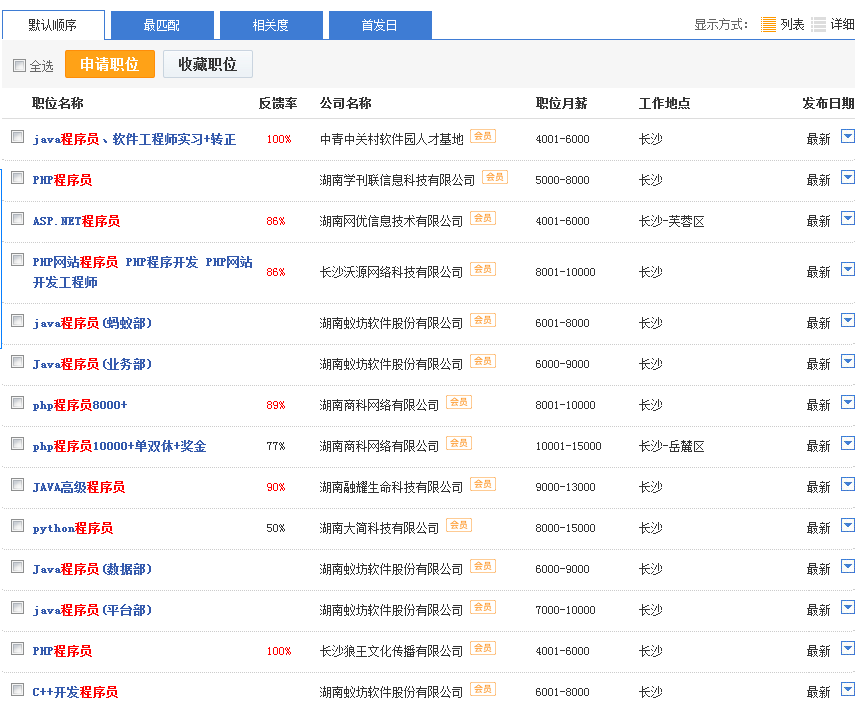Select the ASP.NET程序员 row checkbox
The height and width of the screenshot is (702, 865).
pos(18,218)
